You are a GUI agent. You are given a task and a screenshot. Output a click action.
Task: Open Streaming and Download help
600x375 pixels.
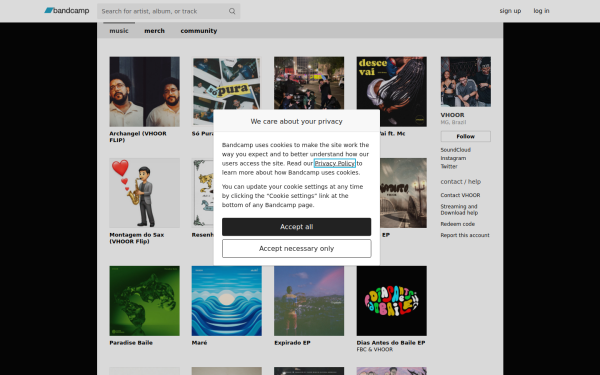point(459,209)
